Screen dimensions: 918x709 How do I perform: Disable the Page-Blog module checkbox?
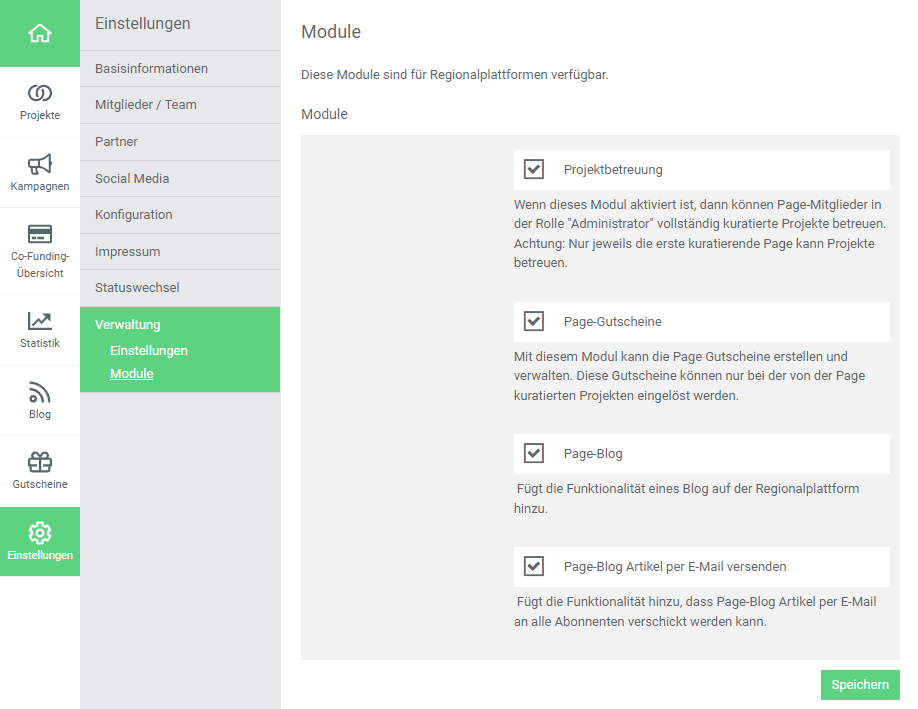tap(534, 453)
